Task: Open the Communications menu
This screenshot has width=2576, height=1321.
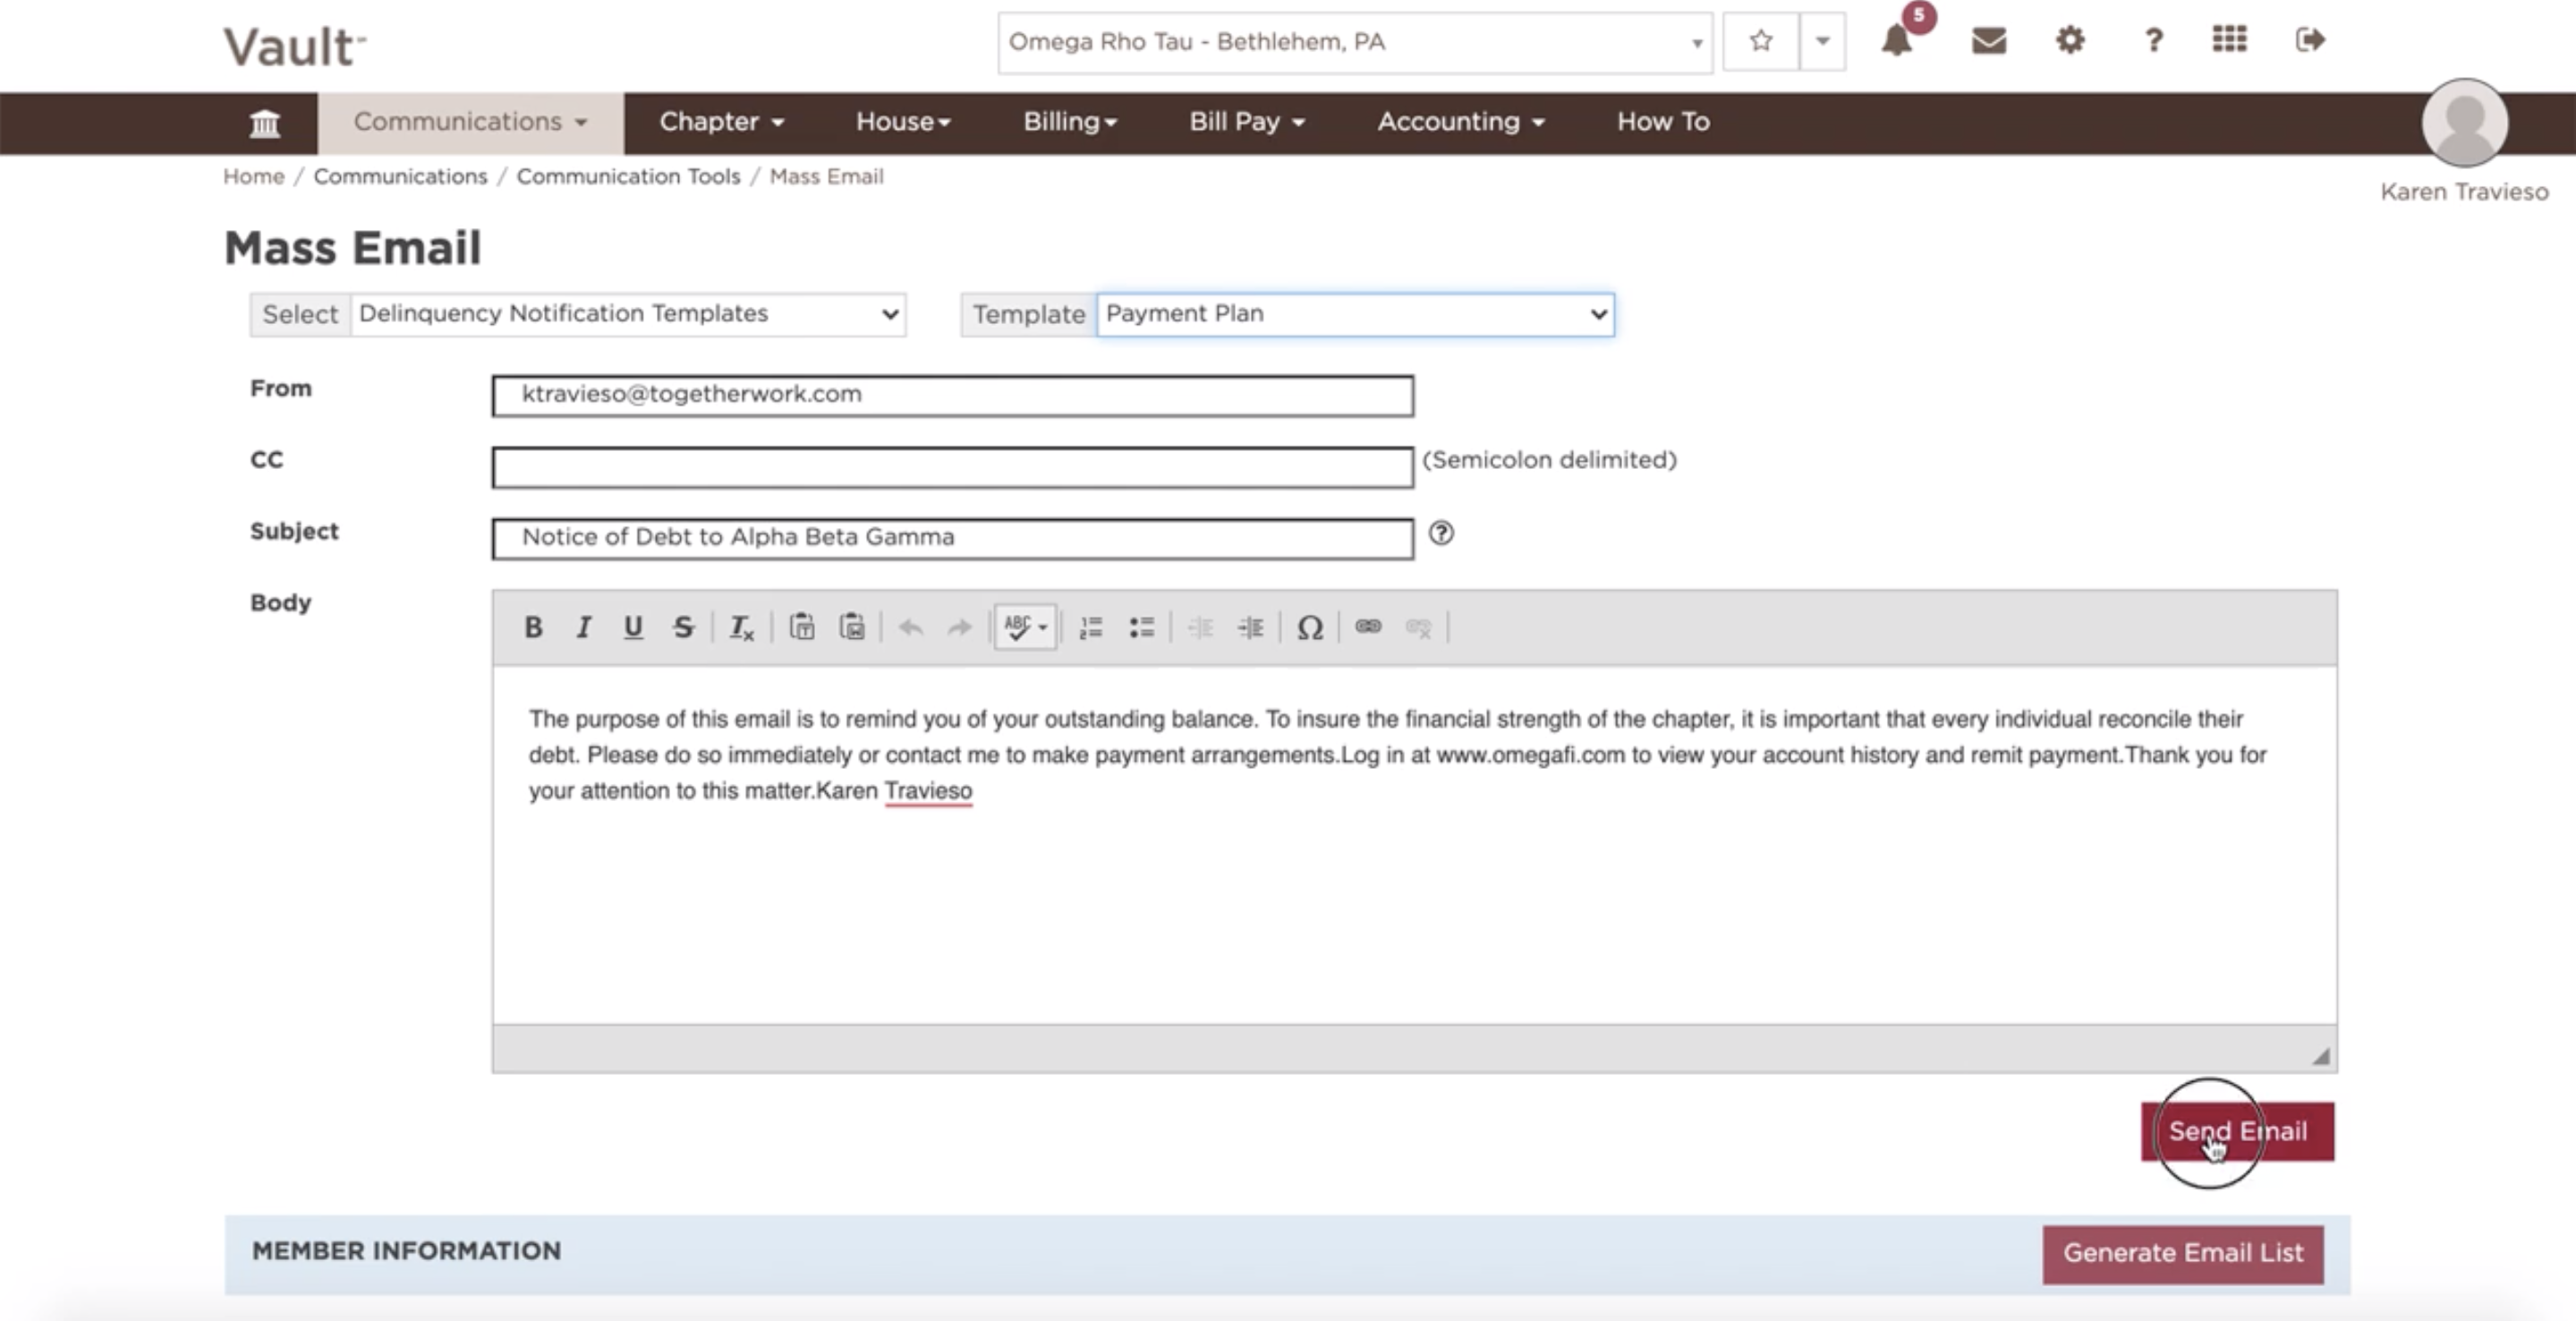Action: tap(470, 122)
